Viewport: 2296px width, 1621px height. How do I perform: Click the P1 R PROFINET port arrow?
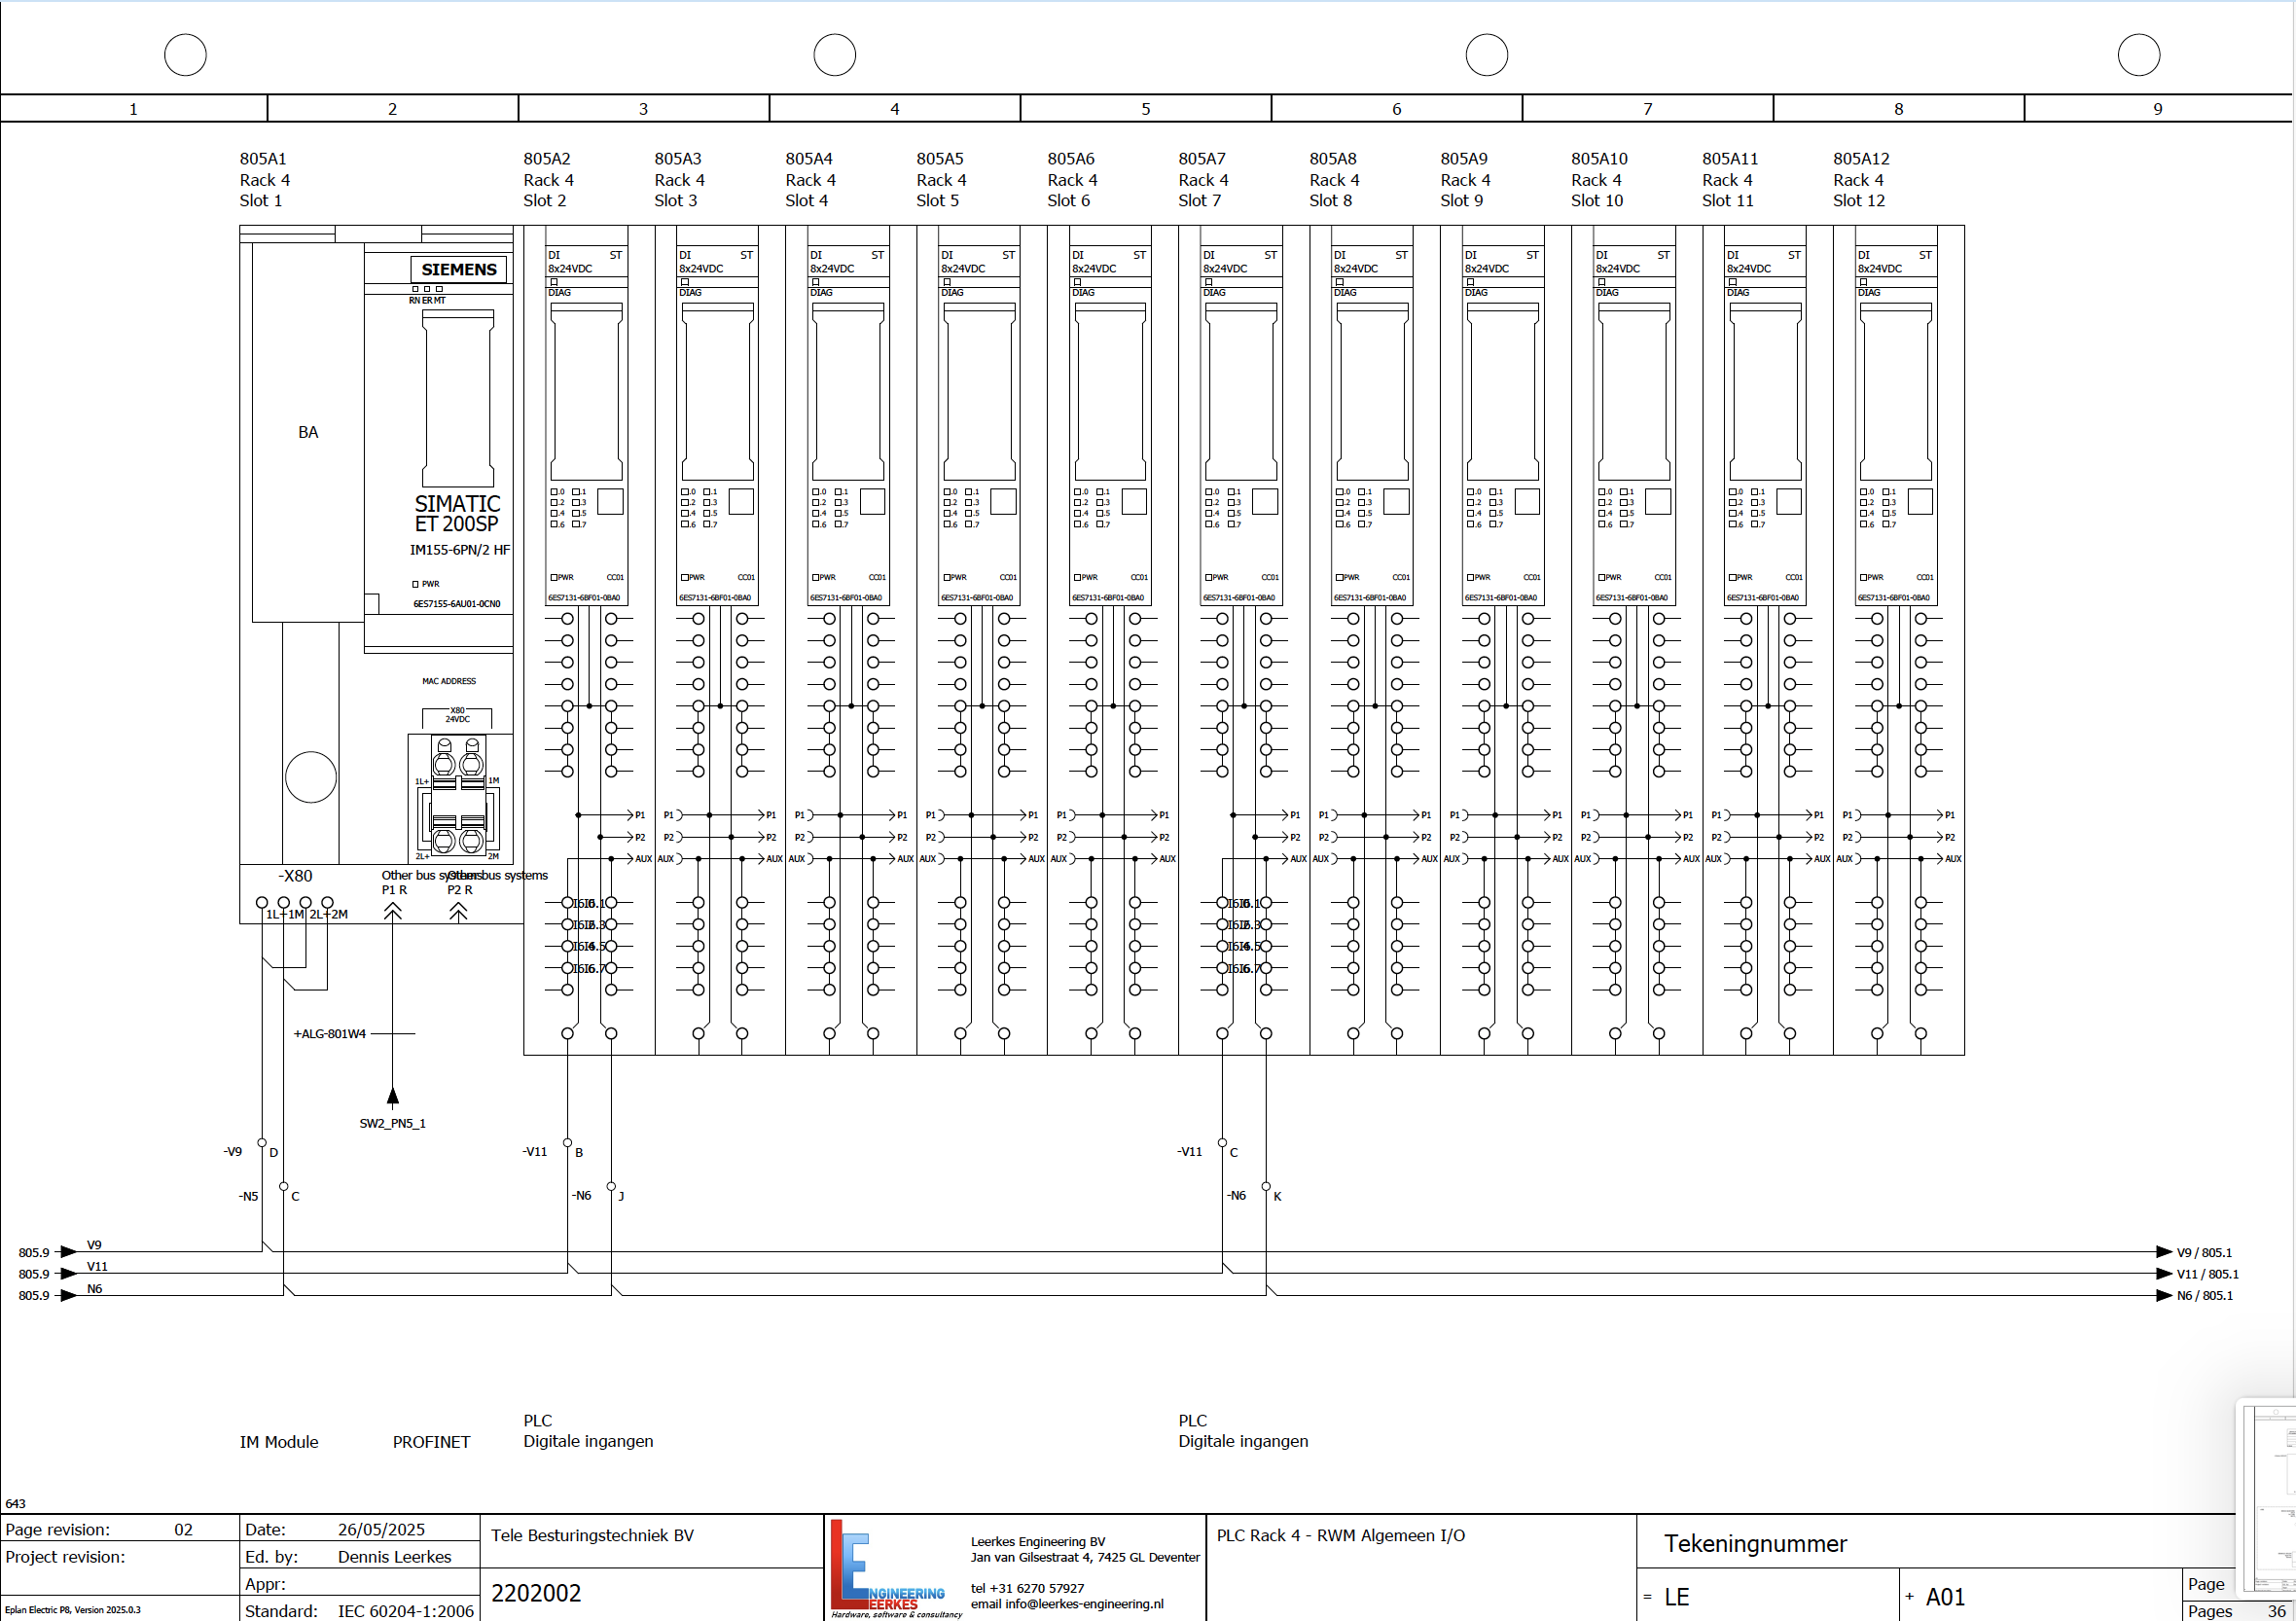[x=393, y=911]
